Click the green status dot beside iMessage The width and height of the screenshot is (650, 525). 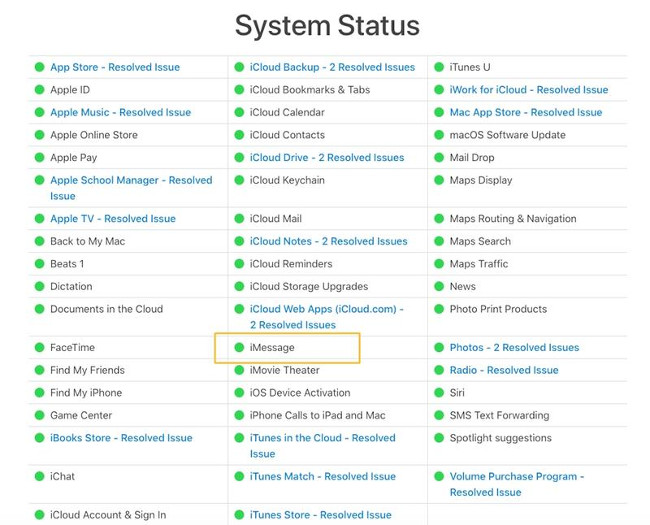[240, 348]
